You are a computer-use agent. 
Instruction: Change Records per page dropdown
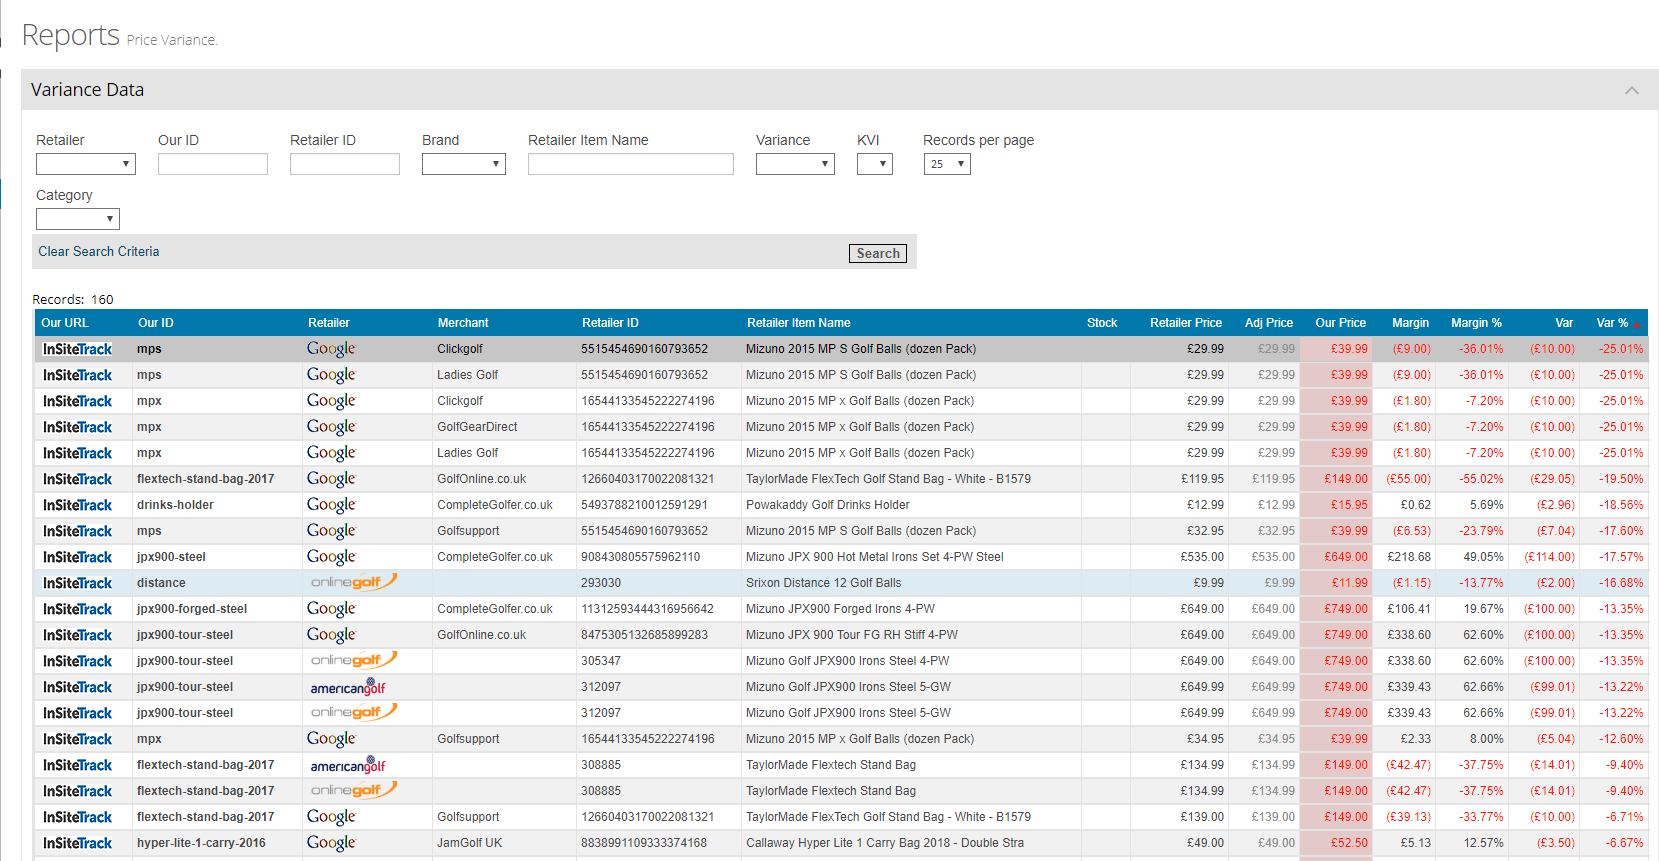click(x=947, y=164)
